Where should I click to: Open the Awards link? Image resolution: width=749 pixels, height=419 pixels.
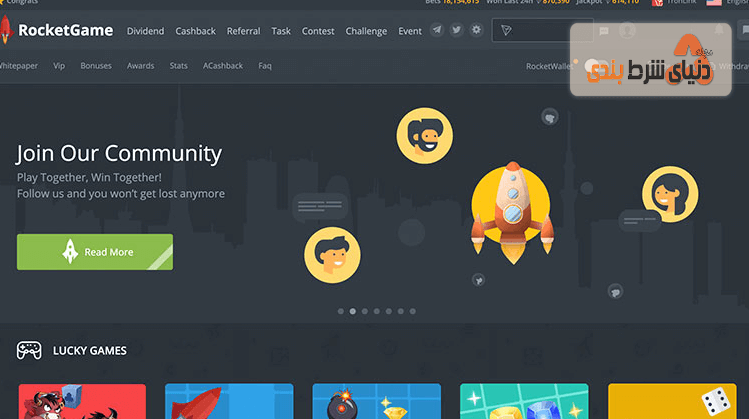[140, 66]
